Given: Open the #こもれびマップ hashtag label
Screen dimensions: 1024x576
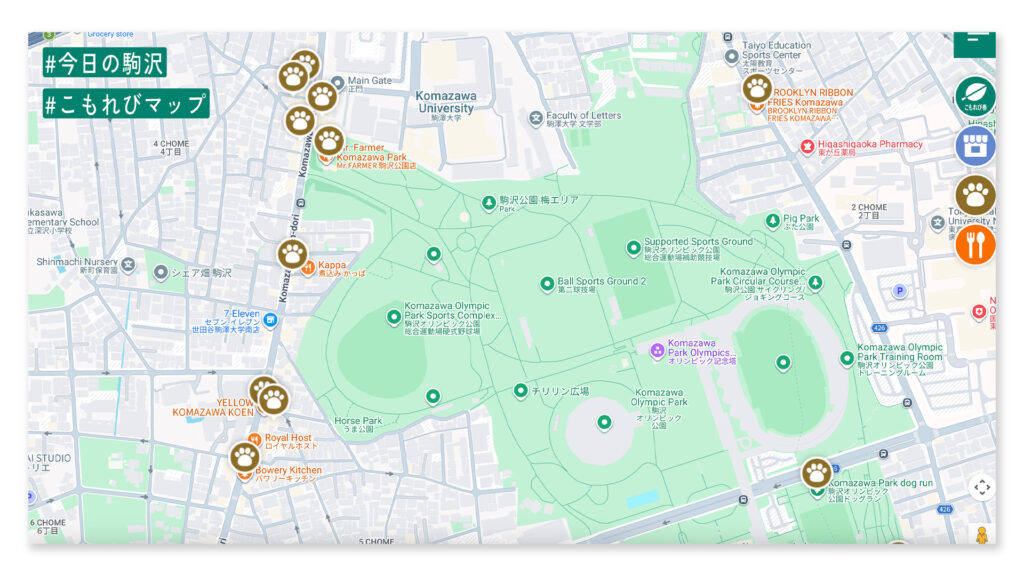Looking at the screenshot, I should click(125, 103).
